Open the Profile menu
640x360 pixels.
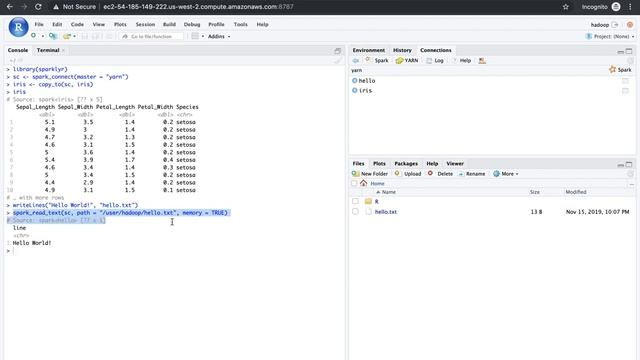click(x=216, y=24)
